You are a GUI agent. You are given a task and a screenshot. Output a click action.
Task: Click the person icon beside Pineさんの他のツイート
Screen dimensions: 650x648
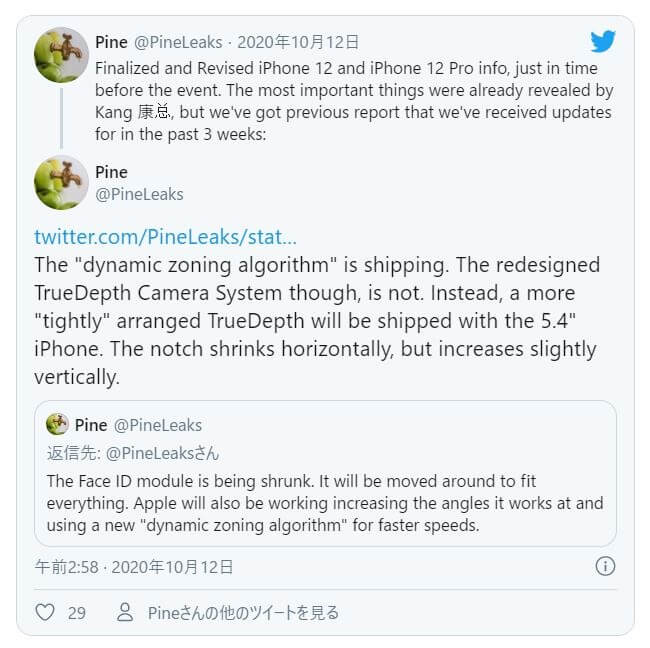[x=125, y=612]
